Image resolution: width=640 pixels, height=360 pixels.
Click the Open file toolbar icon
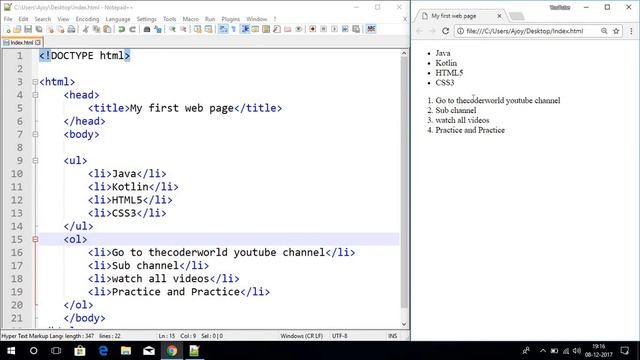point(17,29)
